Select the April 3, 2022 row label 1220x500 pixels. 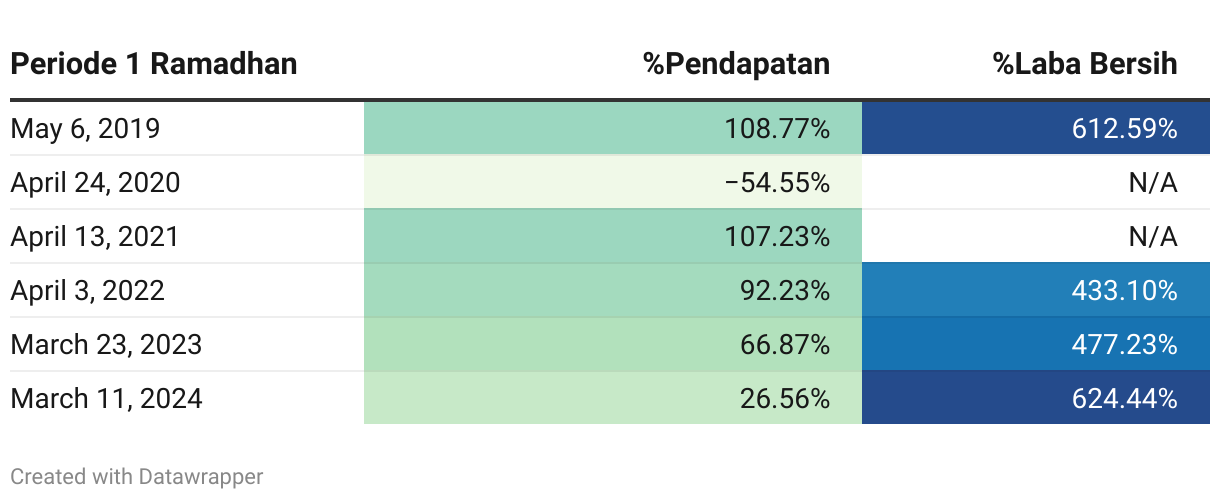87,290
